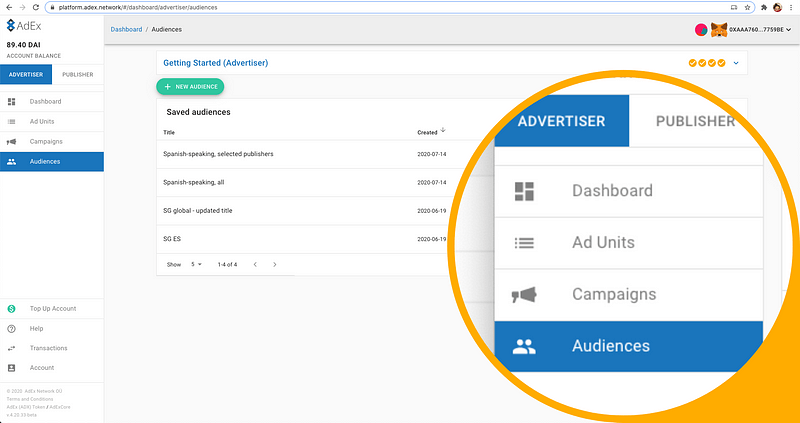
Task: Click the Account profile card icon
Action: click(x=12, y=367)
